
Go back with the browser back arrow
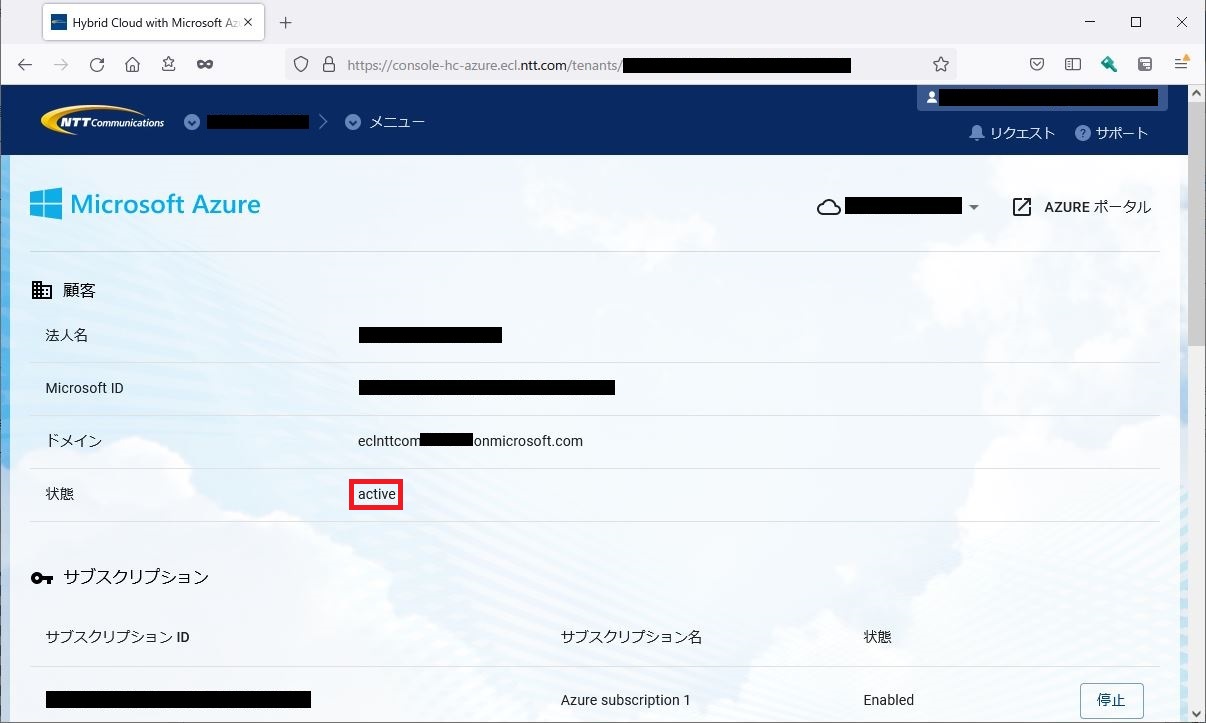coord(25,64)
